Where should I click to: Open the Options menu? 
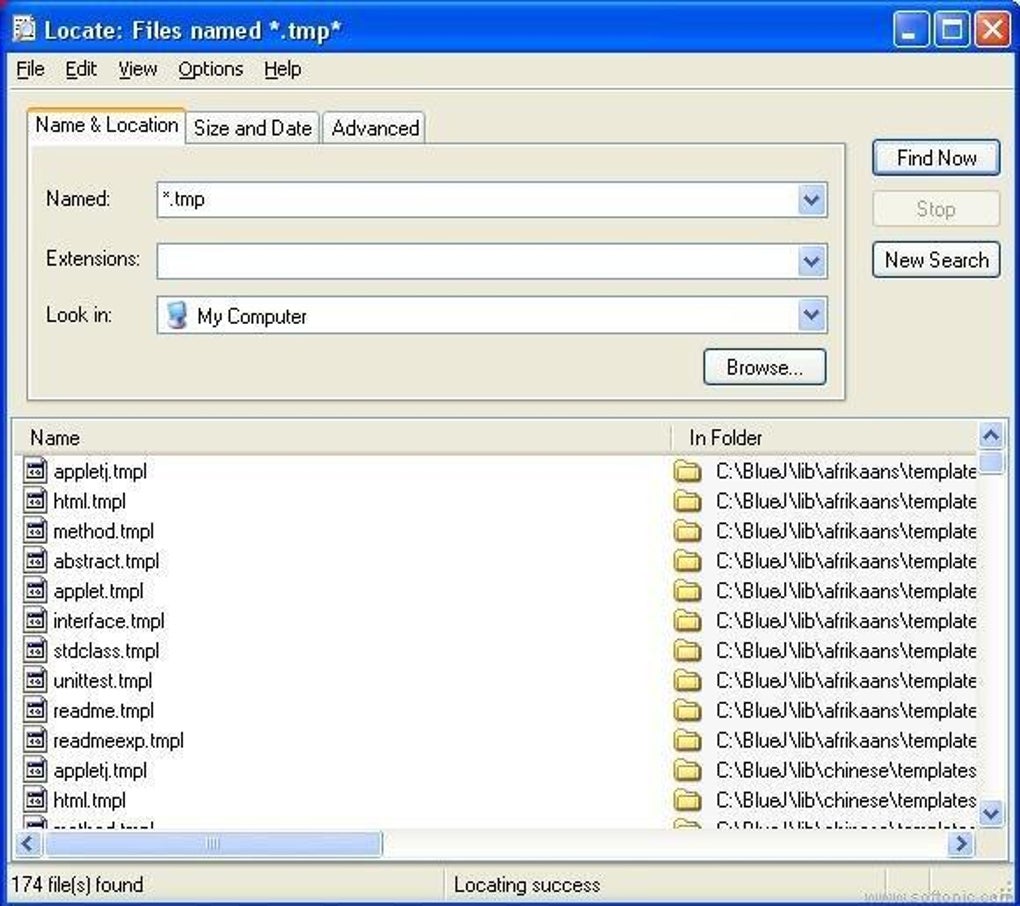point(210,69)
